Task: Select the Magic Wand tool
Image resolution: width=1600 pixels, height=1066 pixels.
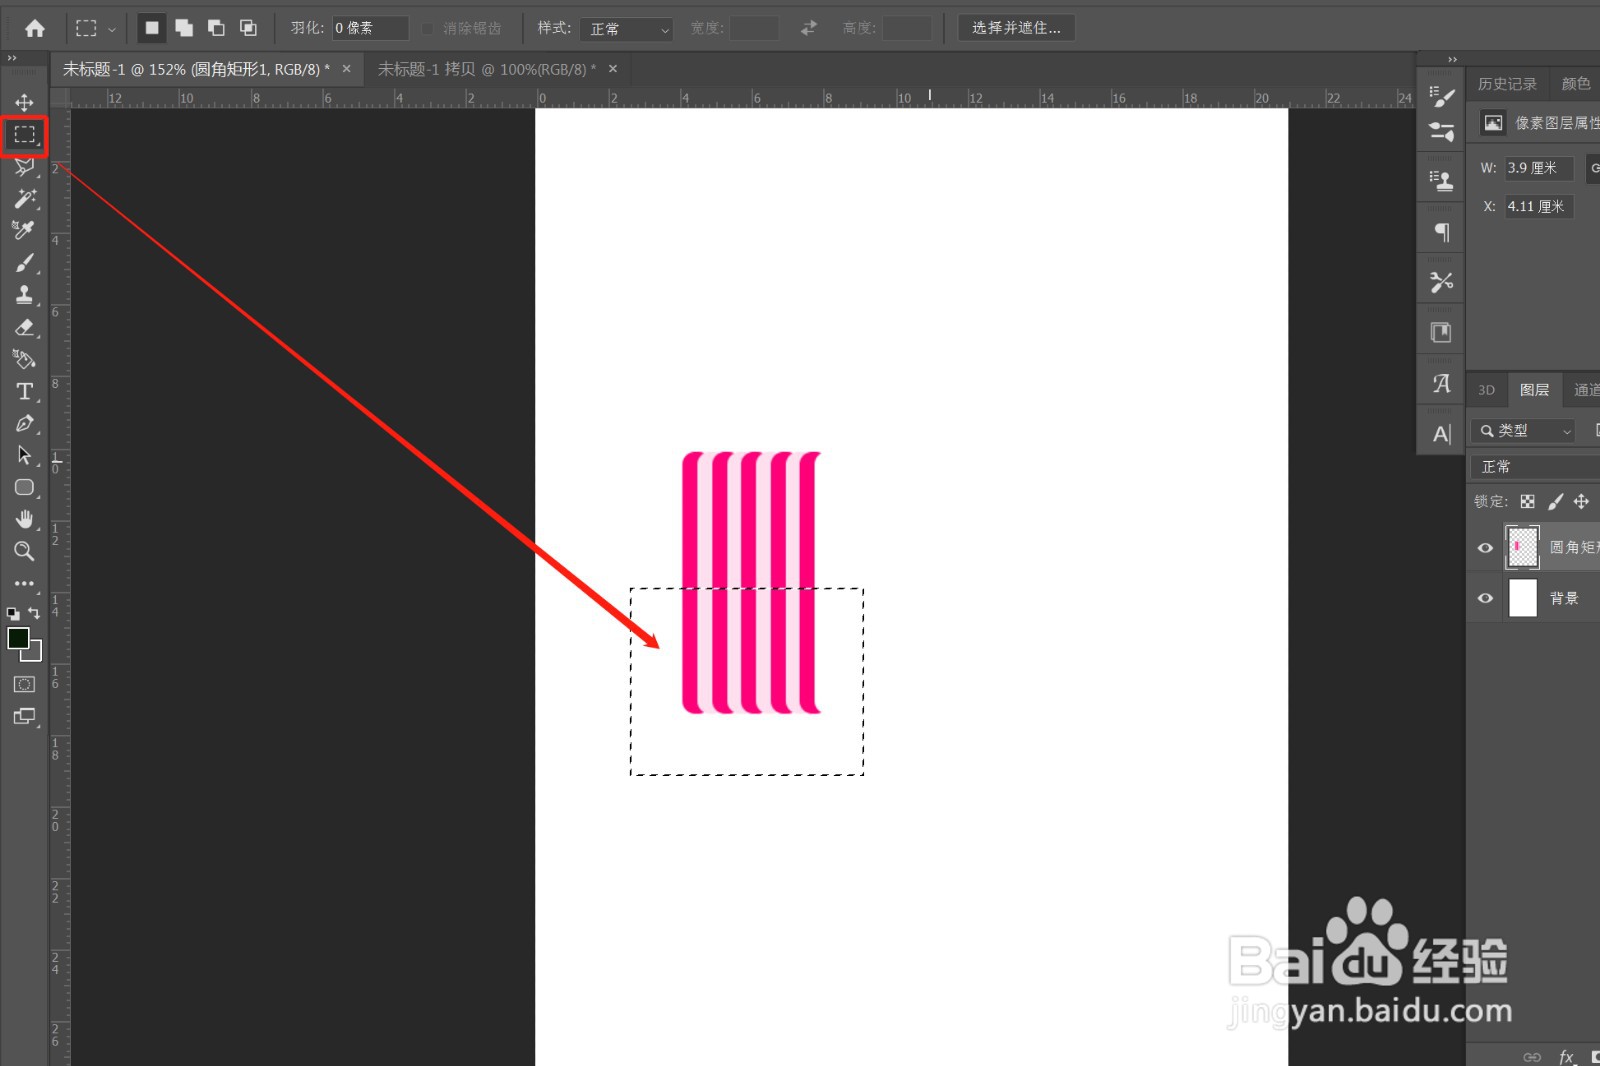Action: click(24, 199)
